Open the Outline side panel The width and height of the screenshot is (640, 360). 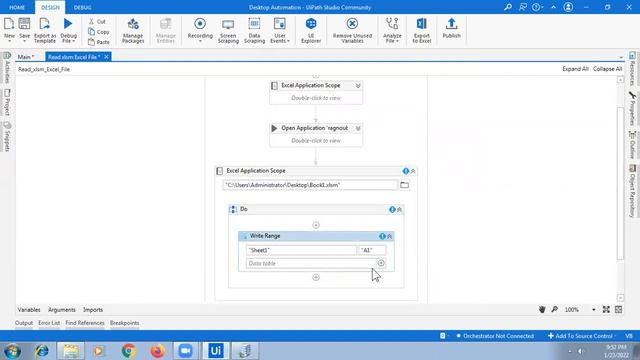tap(632, 145)
